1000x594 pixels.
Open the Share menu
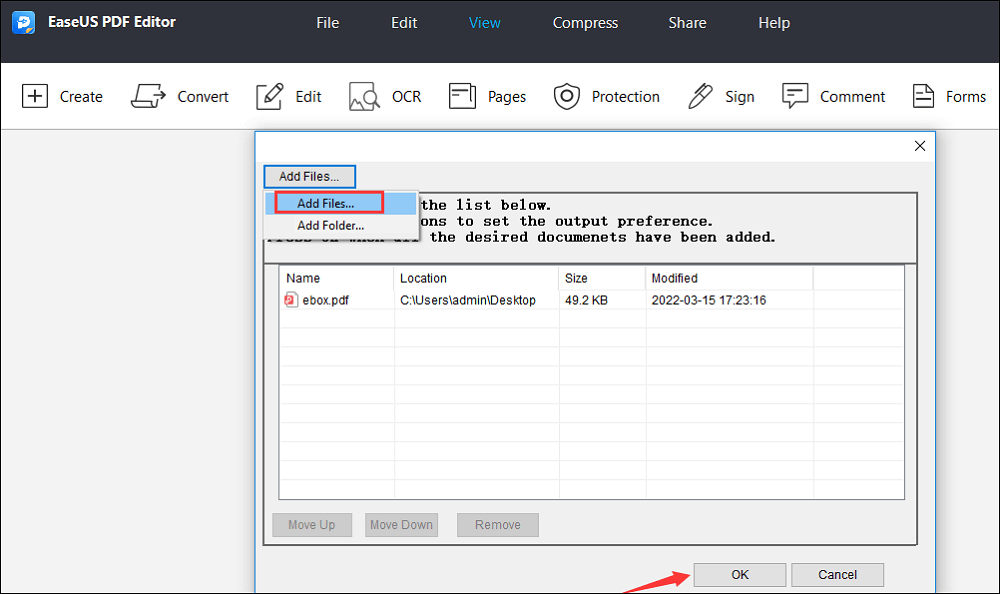[x=688, y=23]
